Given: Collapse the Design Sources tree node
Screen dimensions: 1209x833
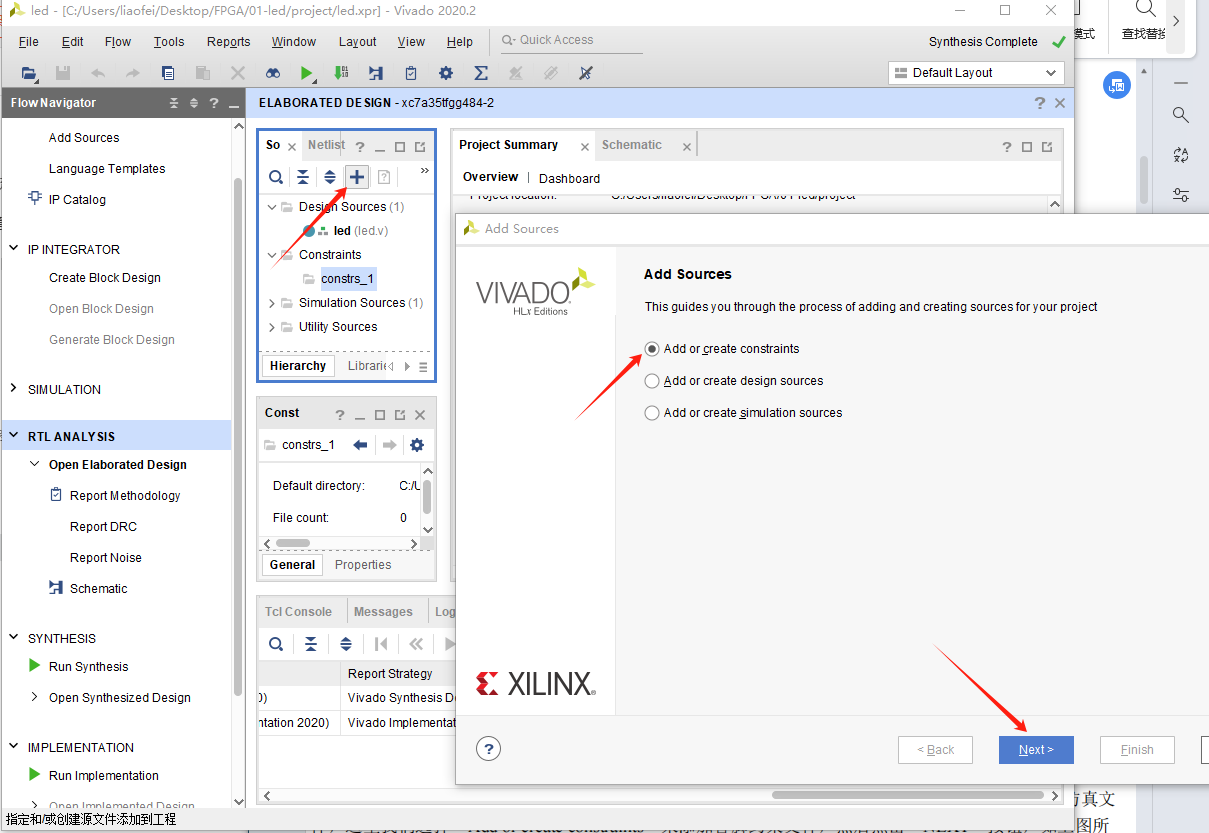Looking at the screenshot, I should point(272,207).
